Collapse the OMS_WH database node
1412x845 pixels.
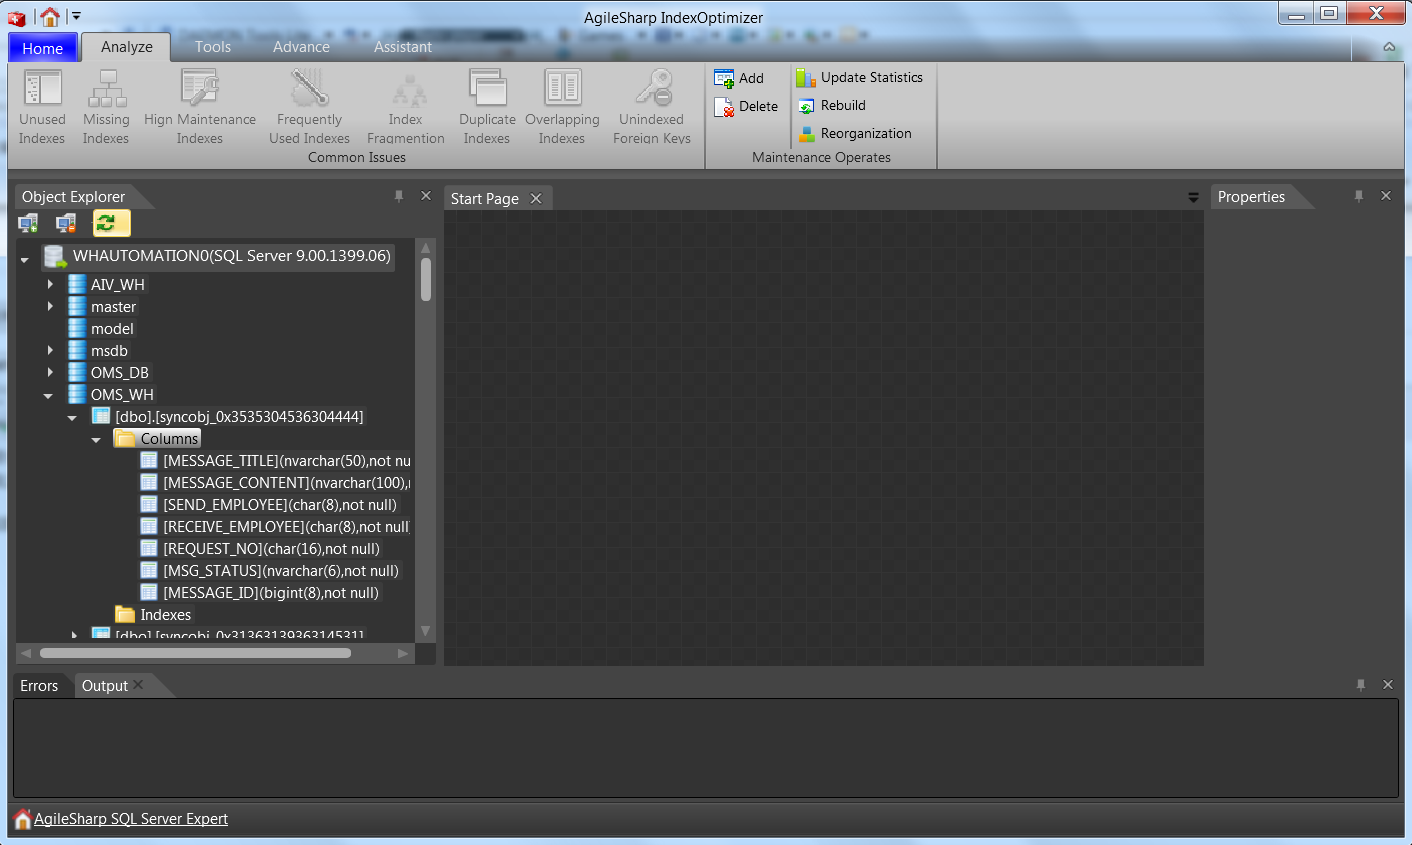tap(48, 396)
